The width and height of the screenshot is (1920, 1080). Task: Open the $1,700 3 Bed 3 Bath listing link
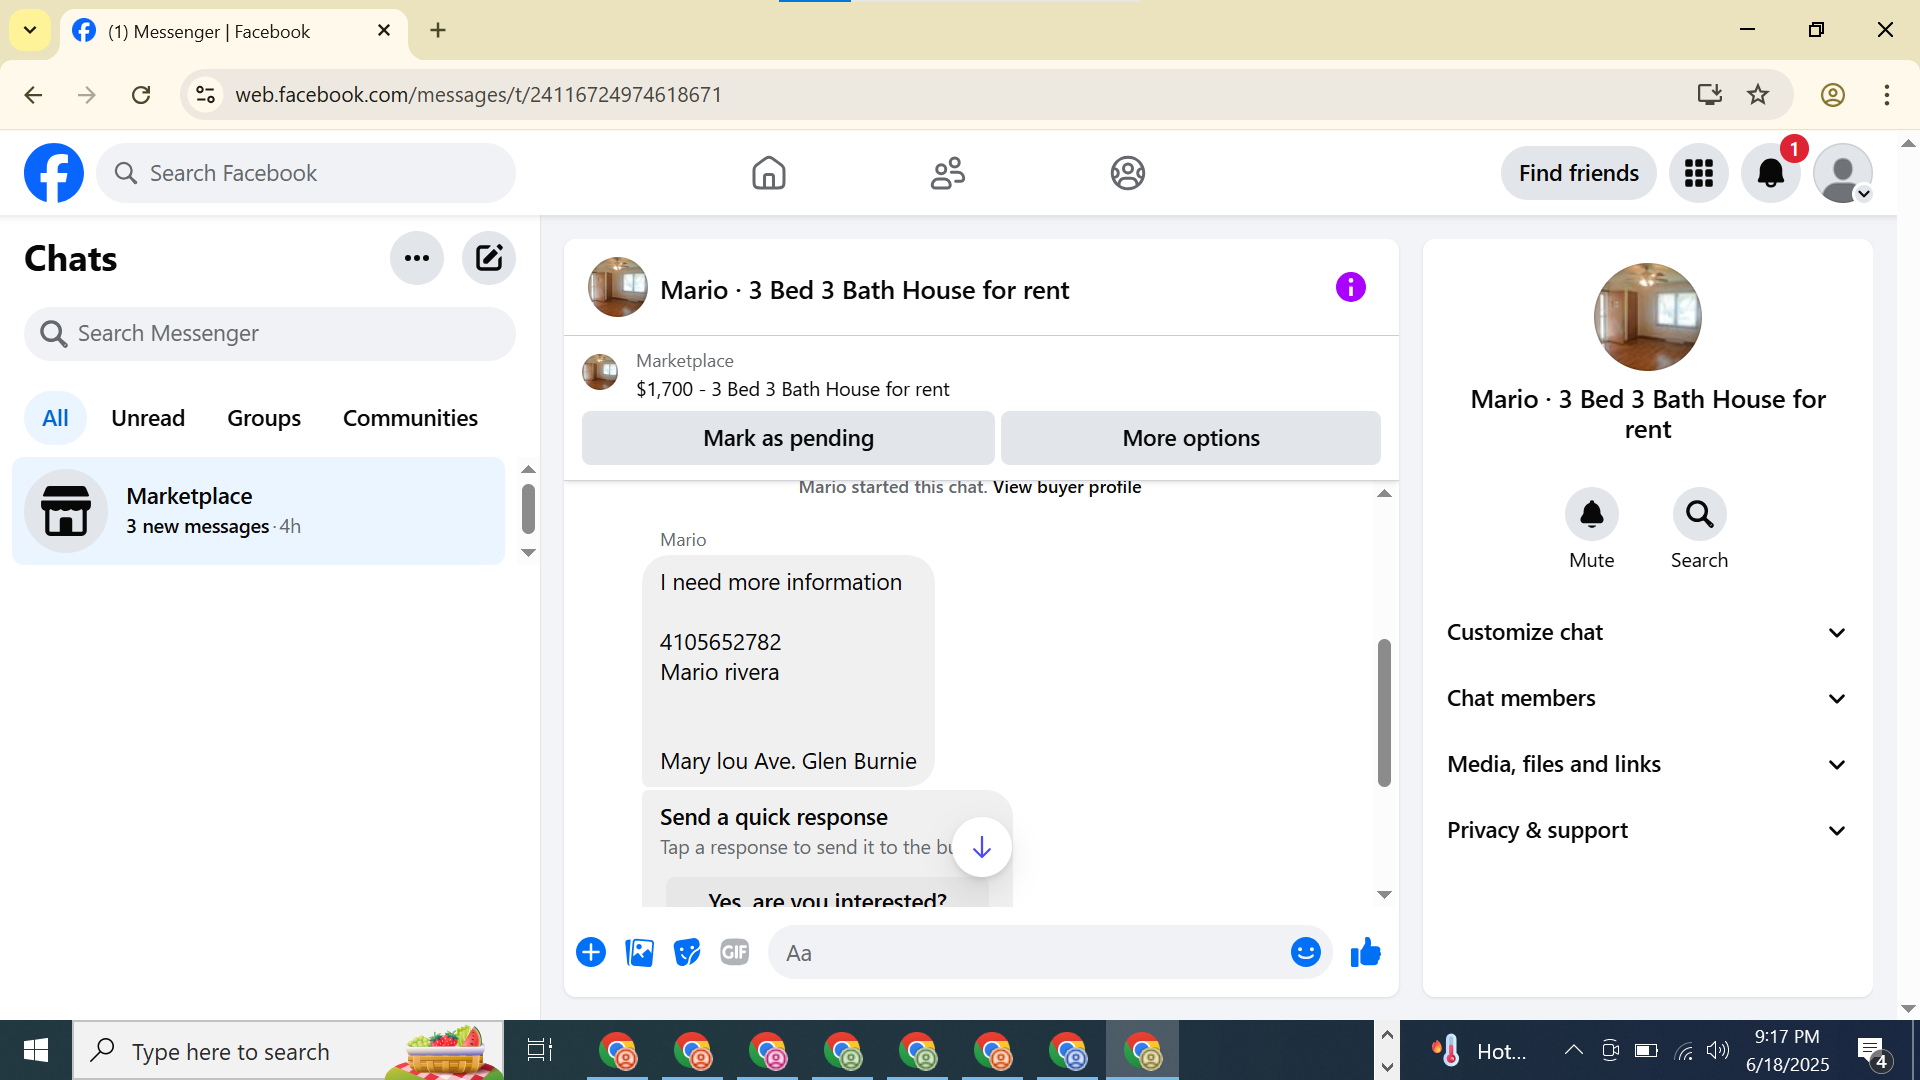792,389
